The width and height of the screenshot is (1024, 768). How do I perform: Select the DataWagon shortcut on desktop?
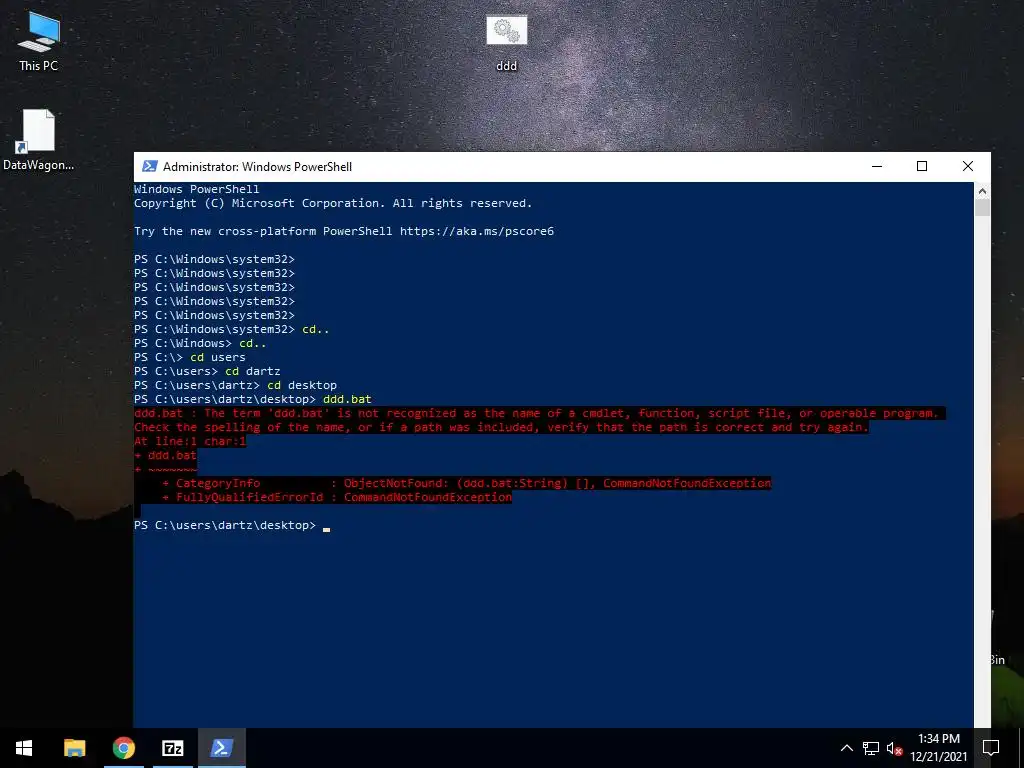point(38,140)
